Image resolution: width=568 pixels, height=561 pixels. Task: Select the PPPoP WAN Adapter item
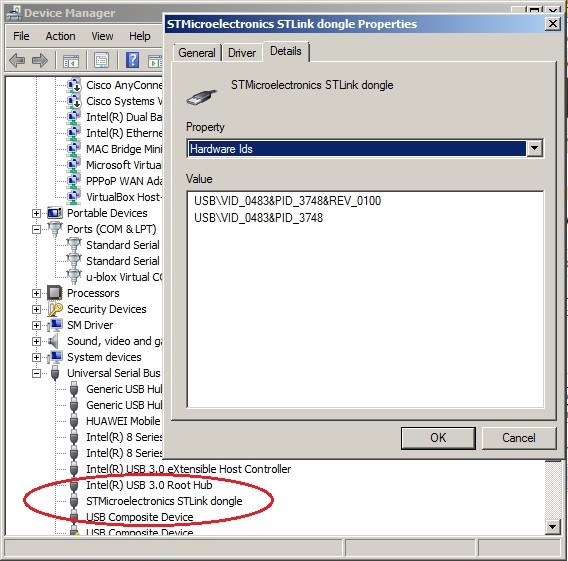tap(124, 181)
